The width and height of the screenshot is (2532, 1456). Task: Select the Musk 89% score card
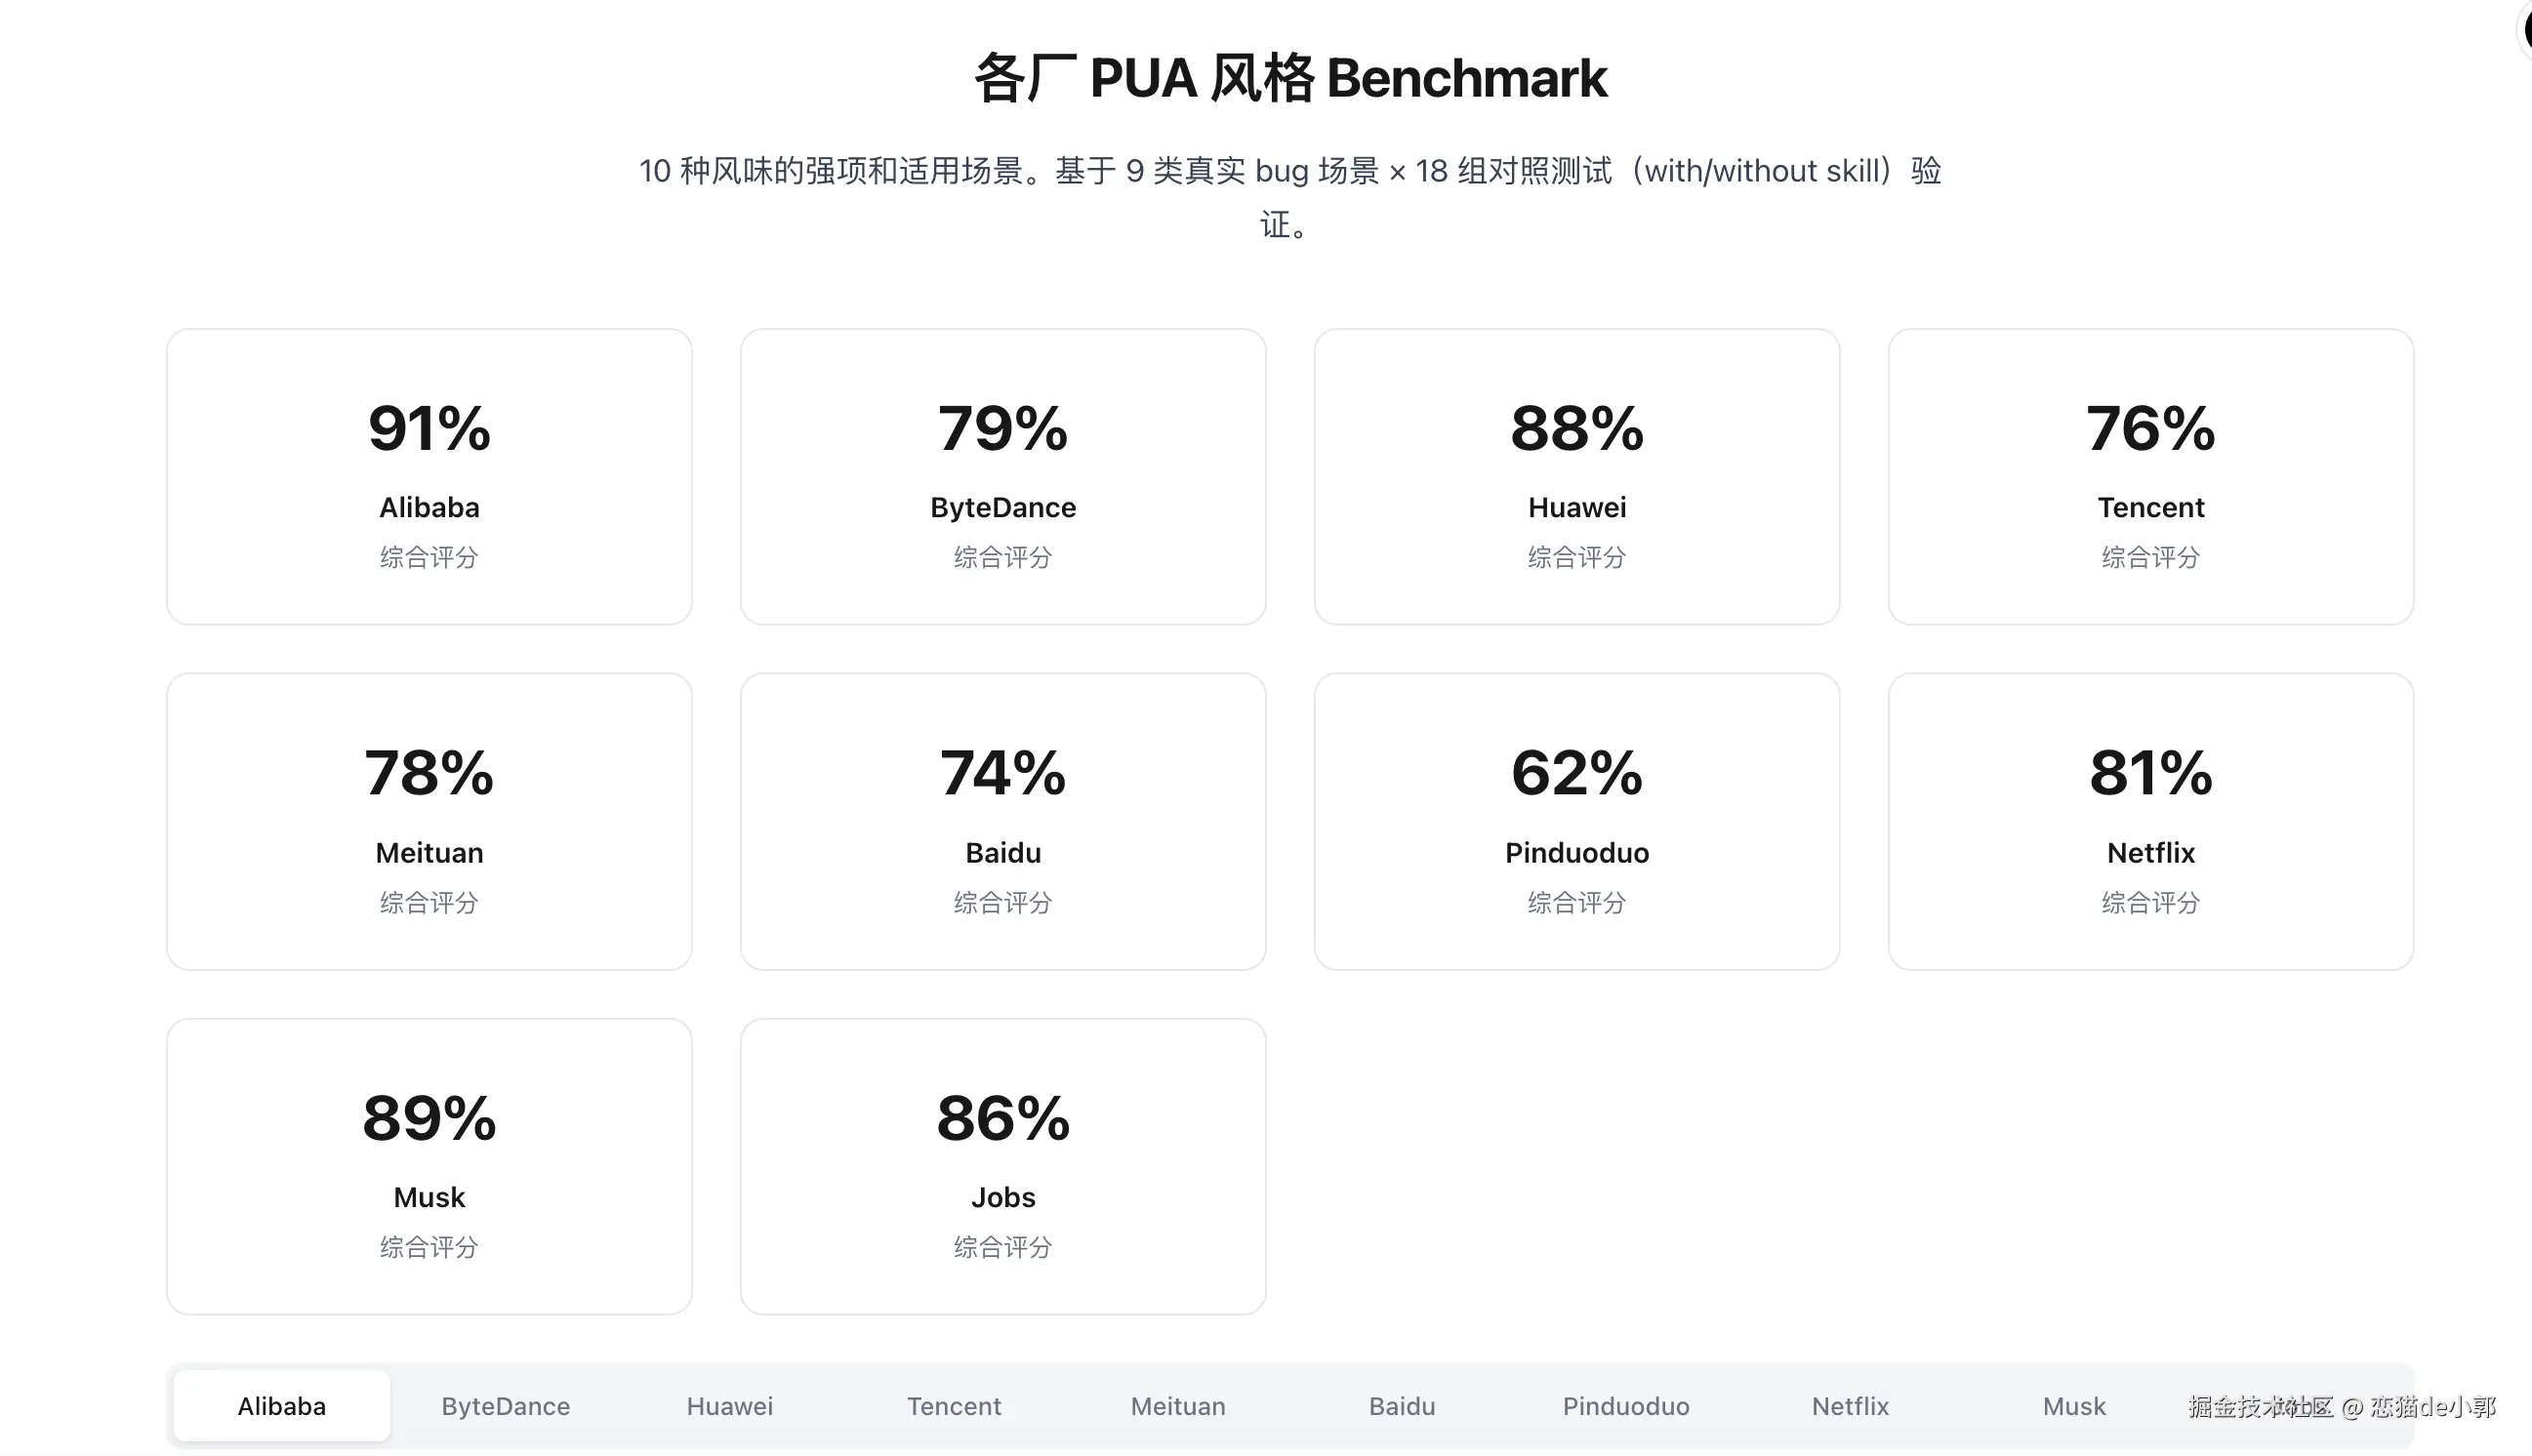tap(429, 1166)
